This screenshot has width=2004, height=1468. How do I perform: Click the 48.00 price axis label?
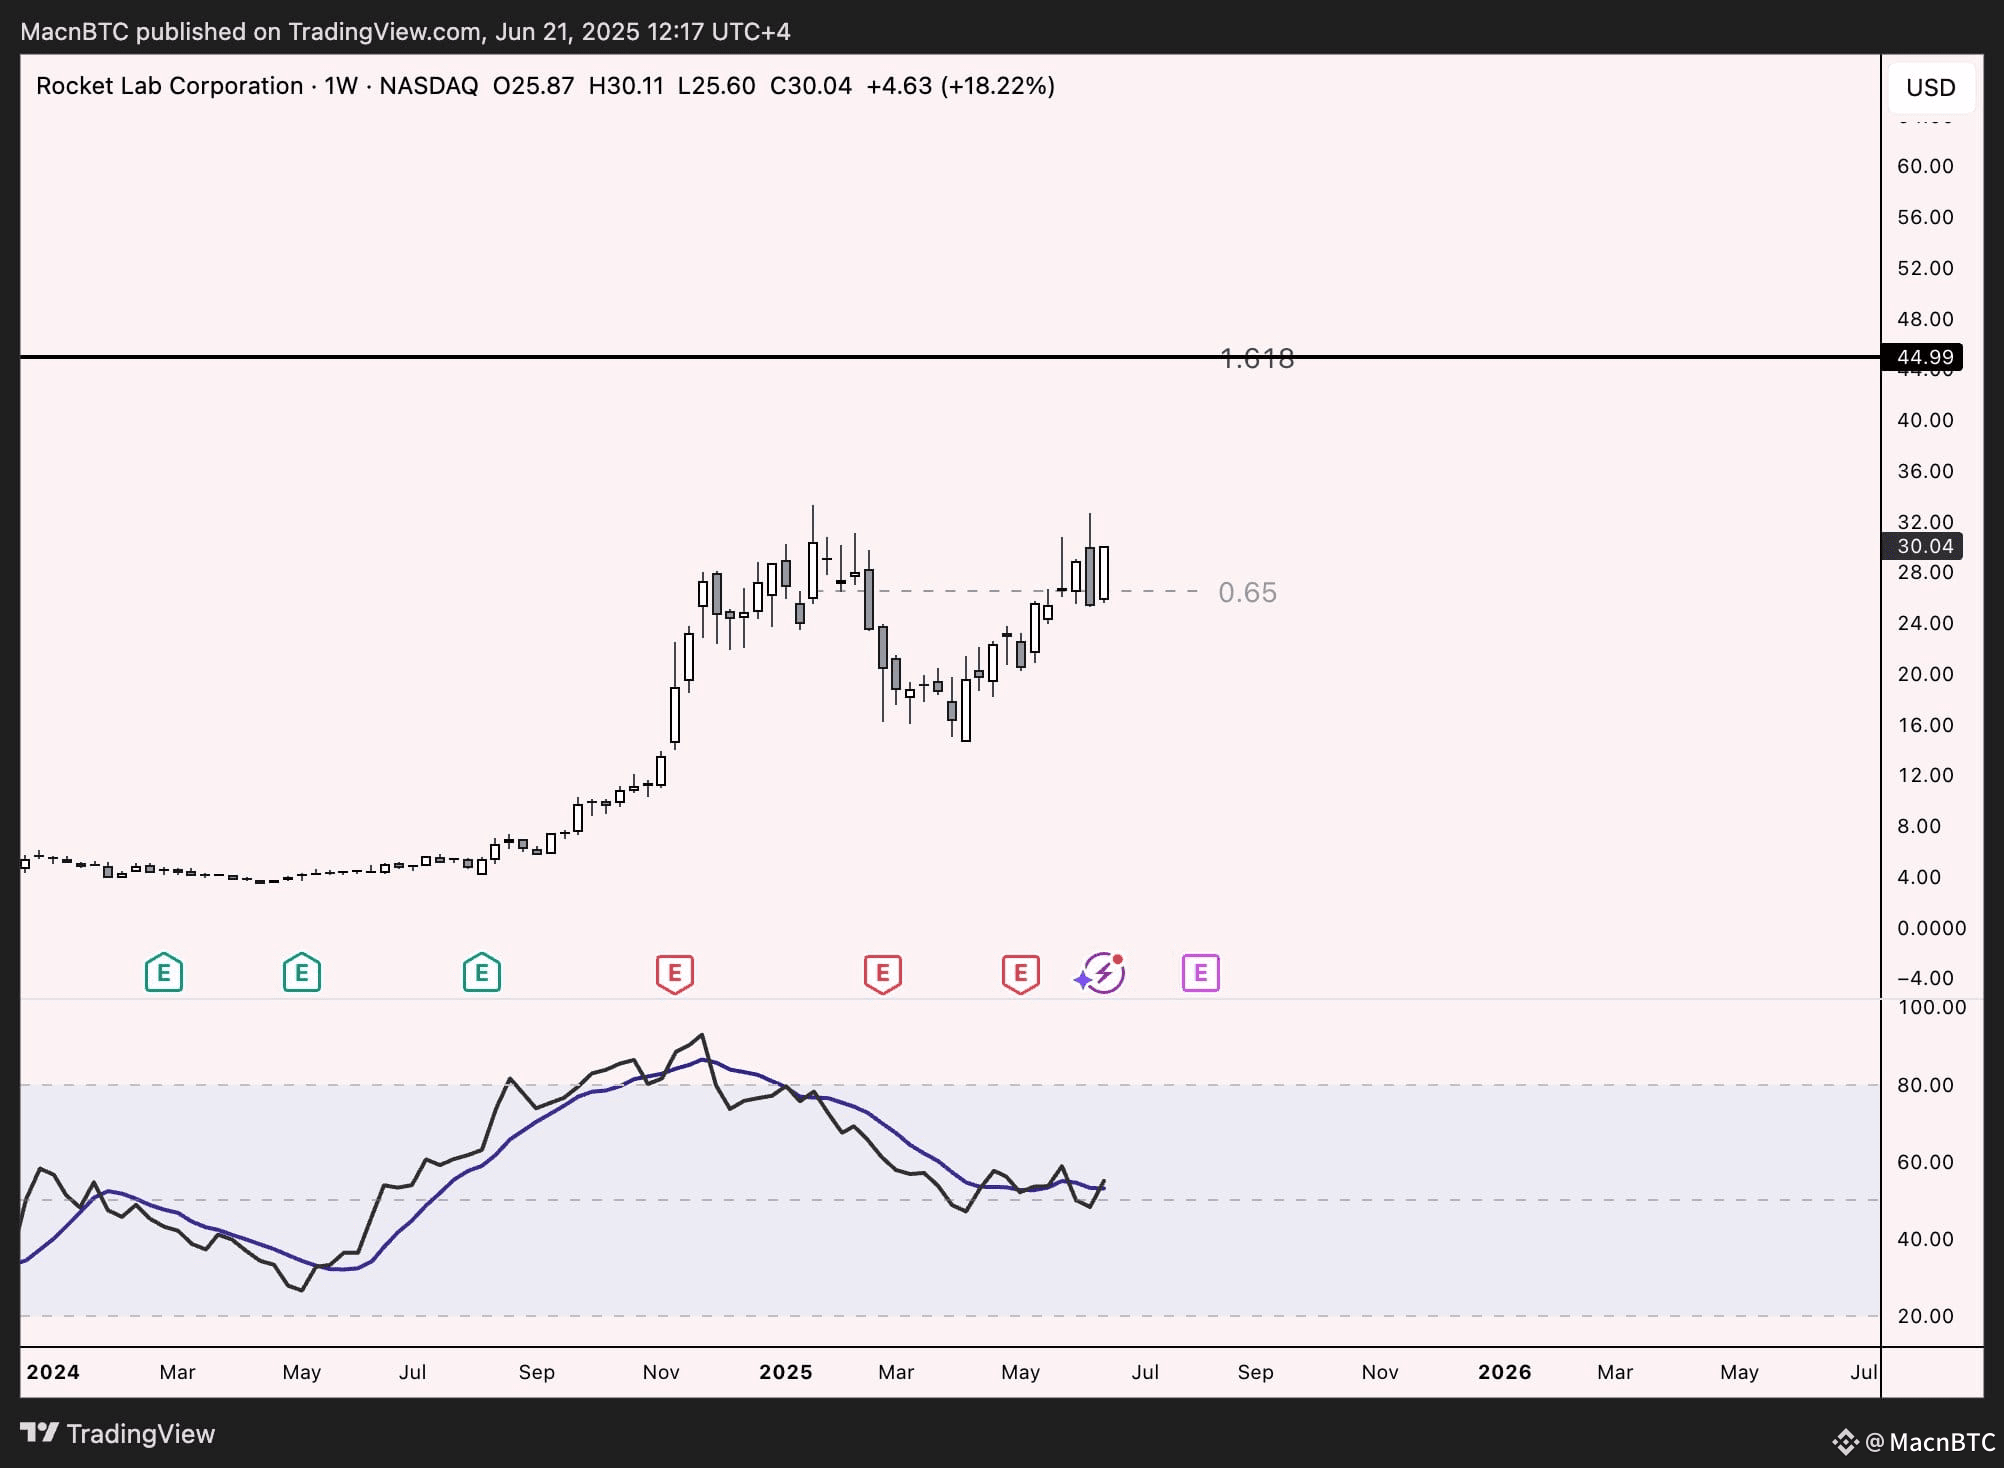point(1926,319)
